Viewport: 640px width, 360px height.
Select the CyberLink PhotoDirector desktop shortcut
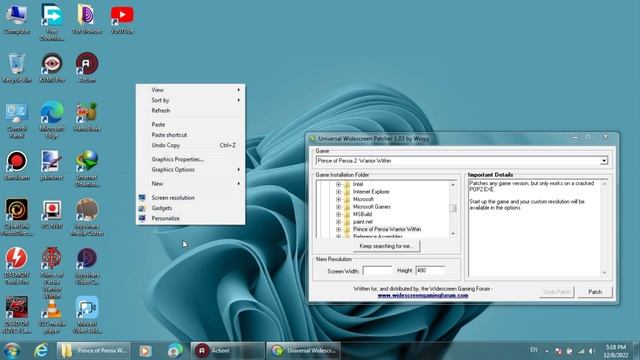[17, 217]
